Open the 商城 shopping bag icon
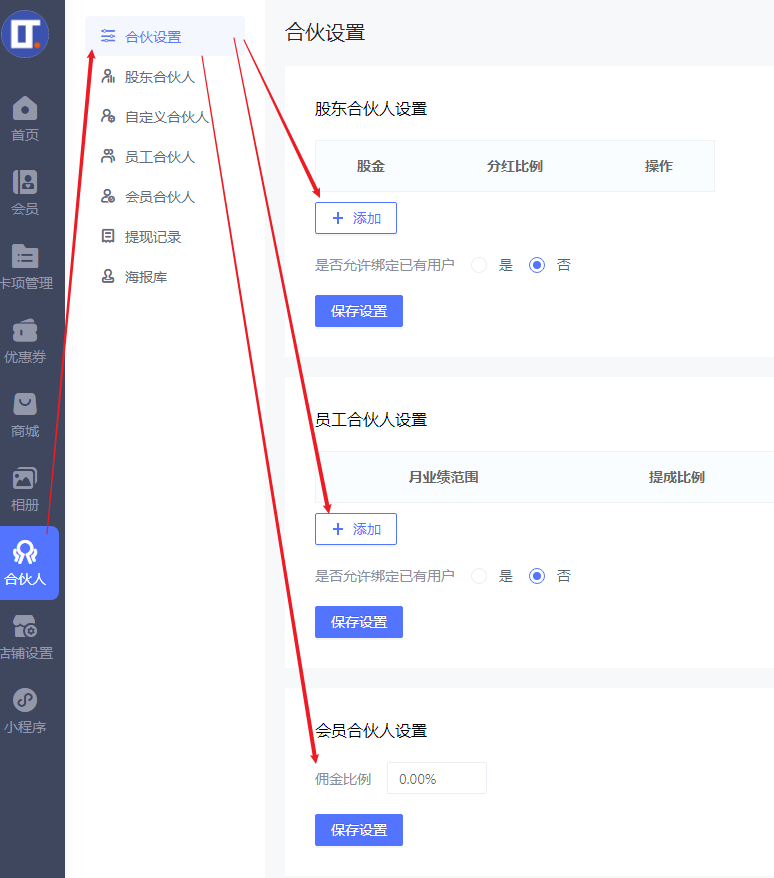 pos(25,404)
